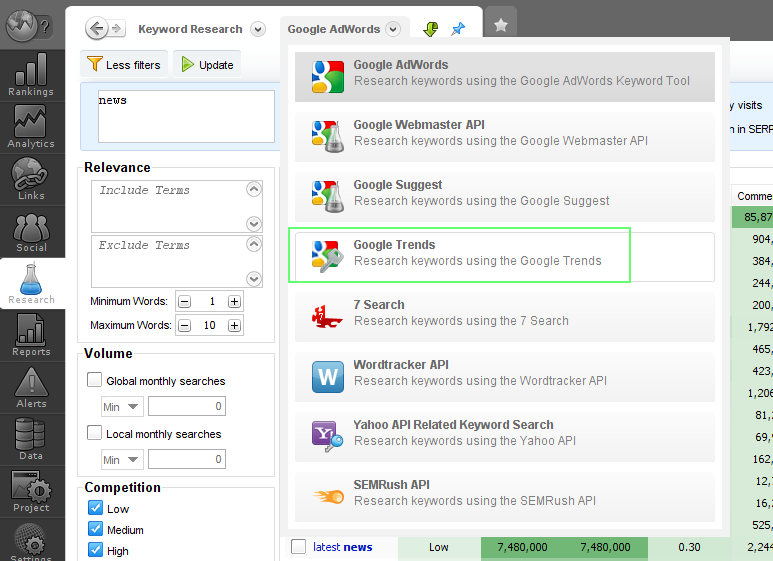Increase Maximum Words with plus
Screen dimensions: 773x561
[x=234, y=325]
